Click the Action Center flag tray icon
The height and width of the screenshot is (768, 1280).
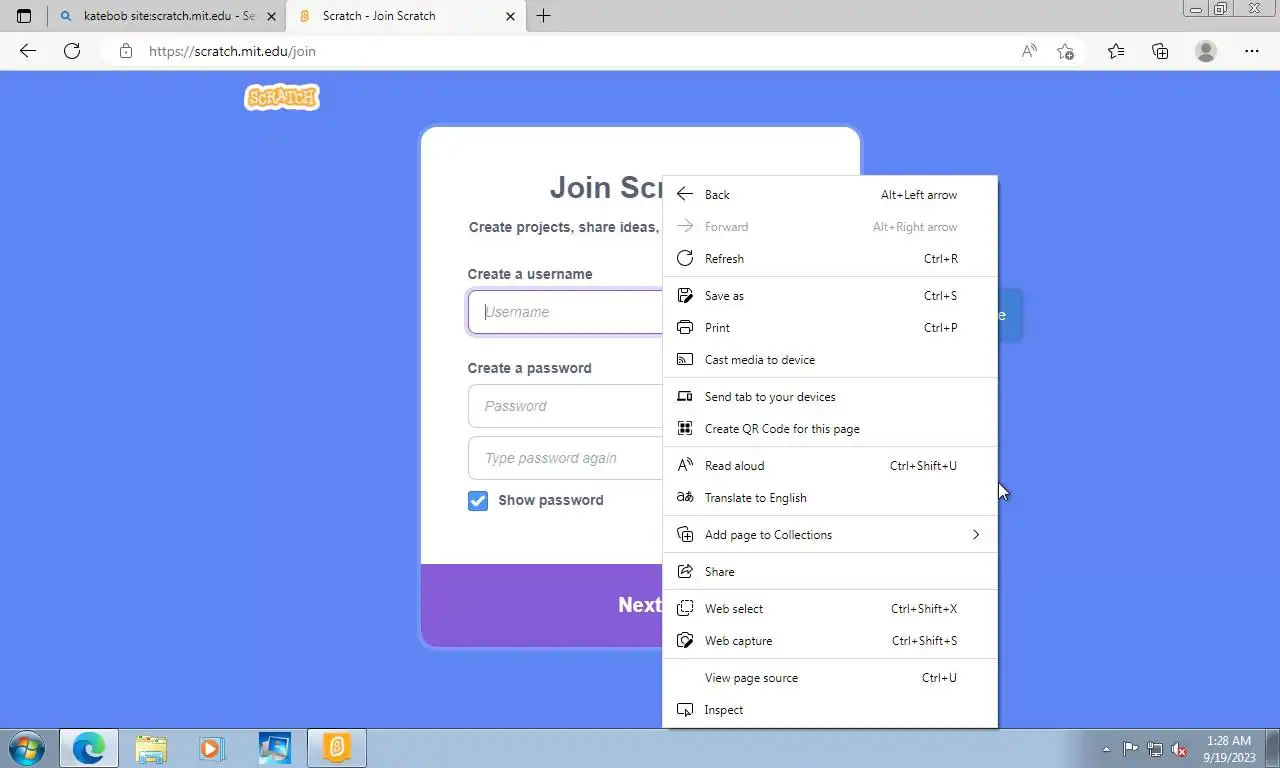pos(1130,749)
